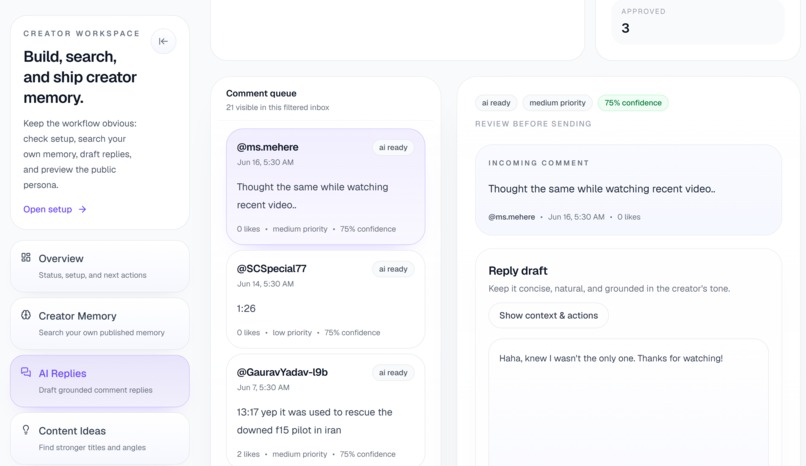Click the Creator Memory brain icon
This screenshot has width=806, height=466.
[26, 315]
